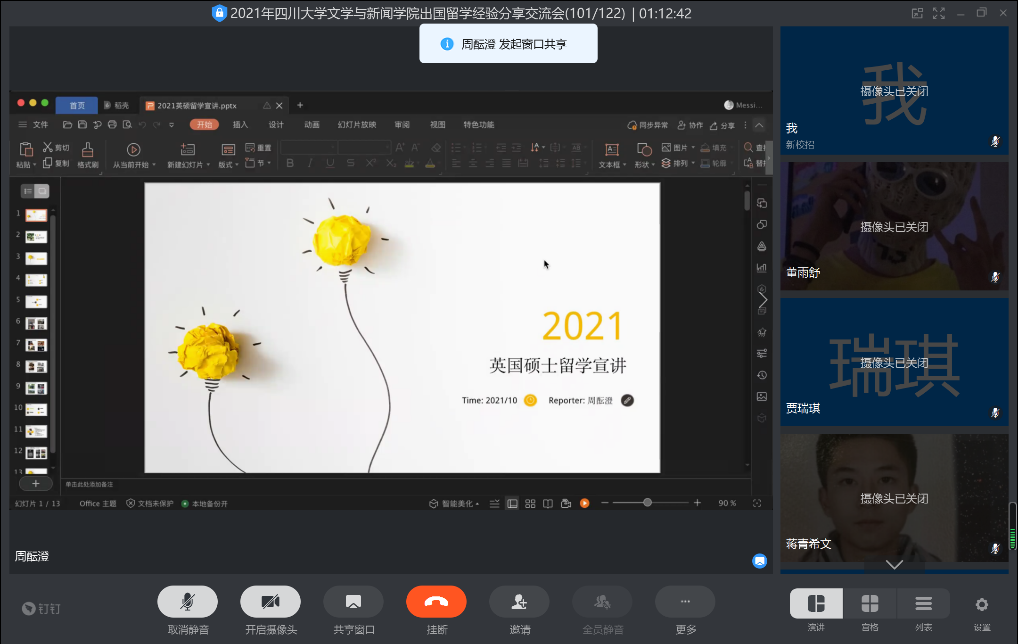
Task: Click the lock icon beside meeting title
Action: [220, 13]
